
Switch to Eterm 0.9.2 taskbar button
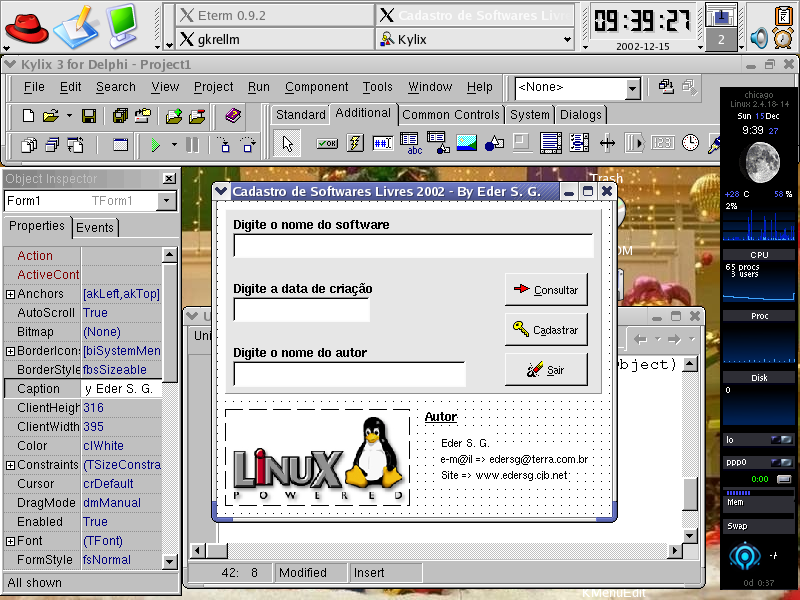click(x=274, y=15)
